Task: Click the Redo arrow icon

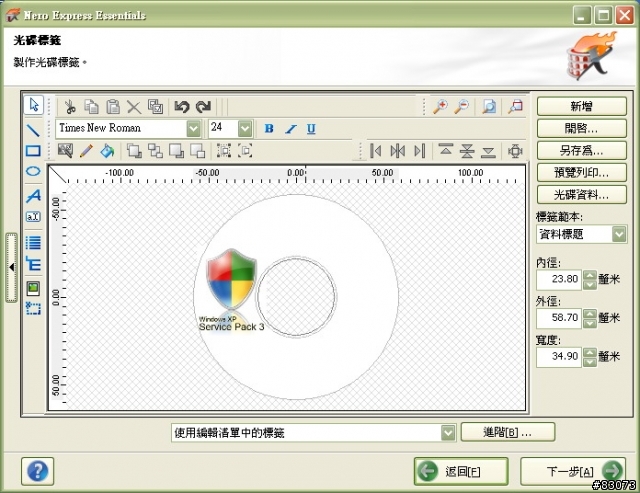Action: pos(203,107)
